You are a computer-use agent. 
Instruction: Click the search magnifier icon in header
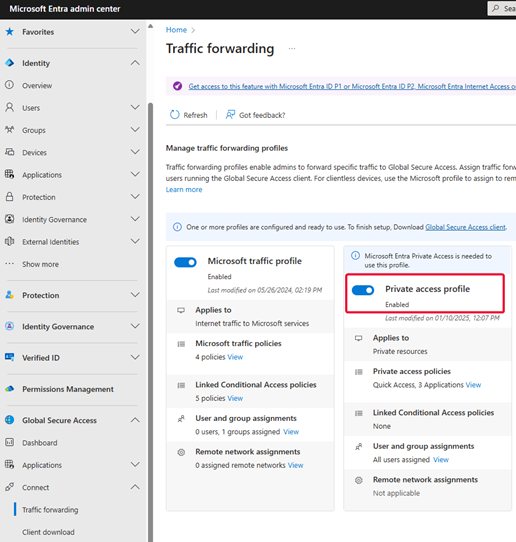(496, 8)
